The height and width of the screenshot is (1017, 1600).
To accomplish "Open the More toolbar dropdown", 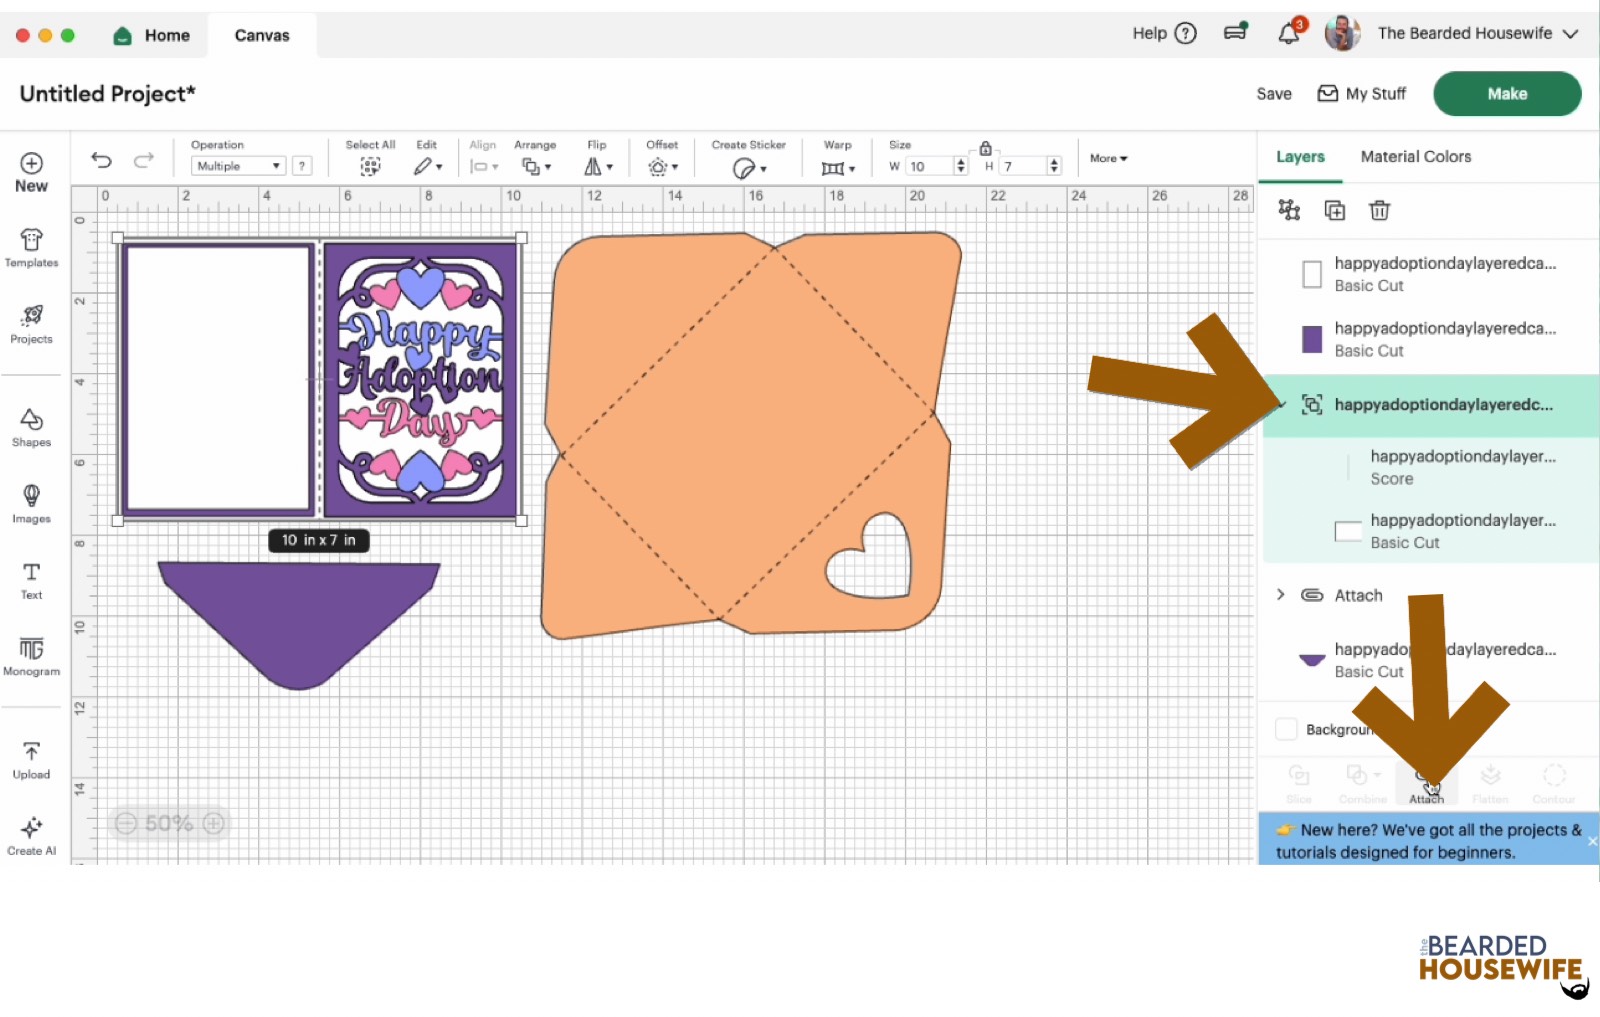I will point(1108,158).
